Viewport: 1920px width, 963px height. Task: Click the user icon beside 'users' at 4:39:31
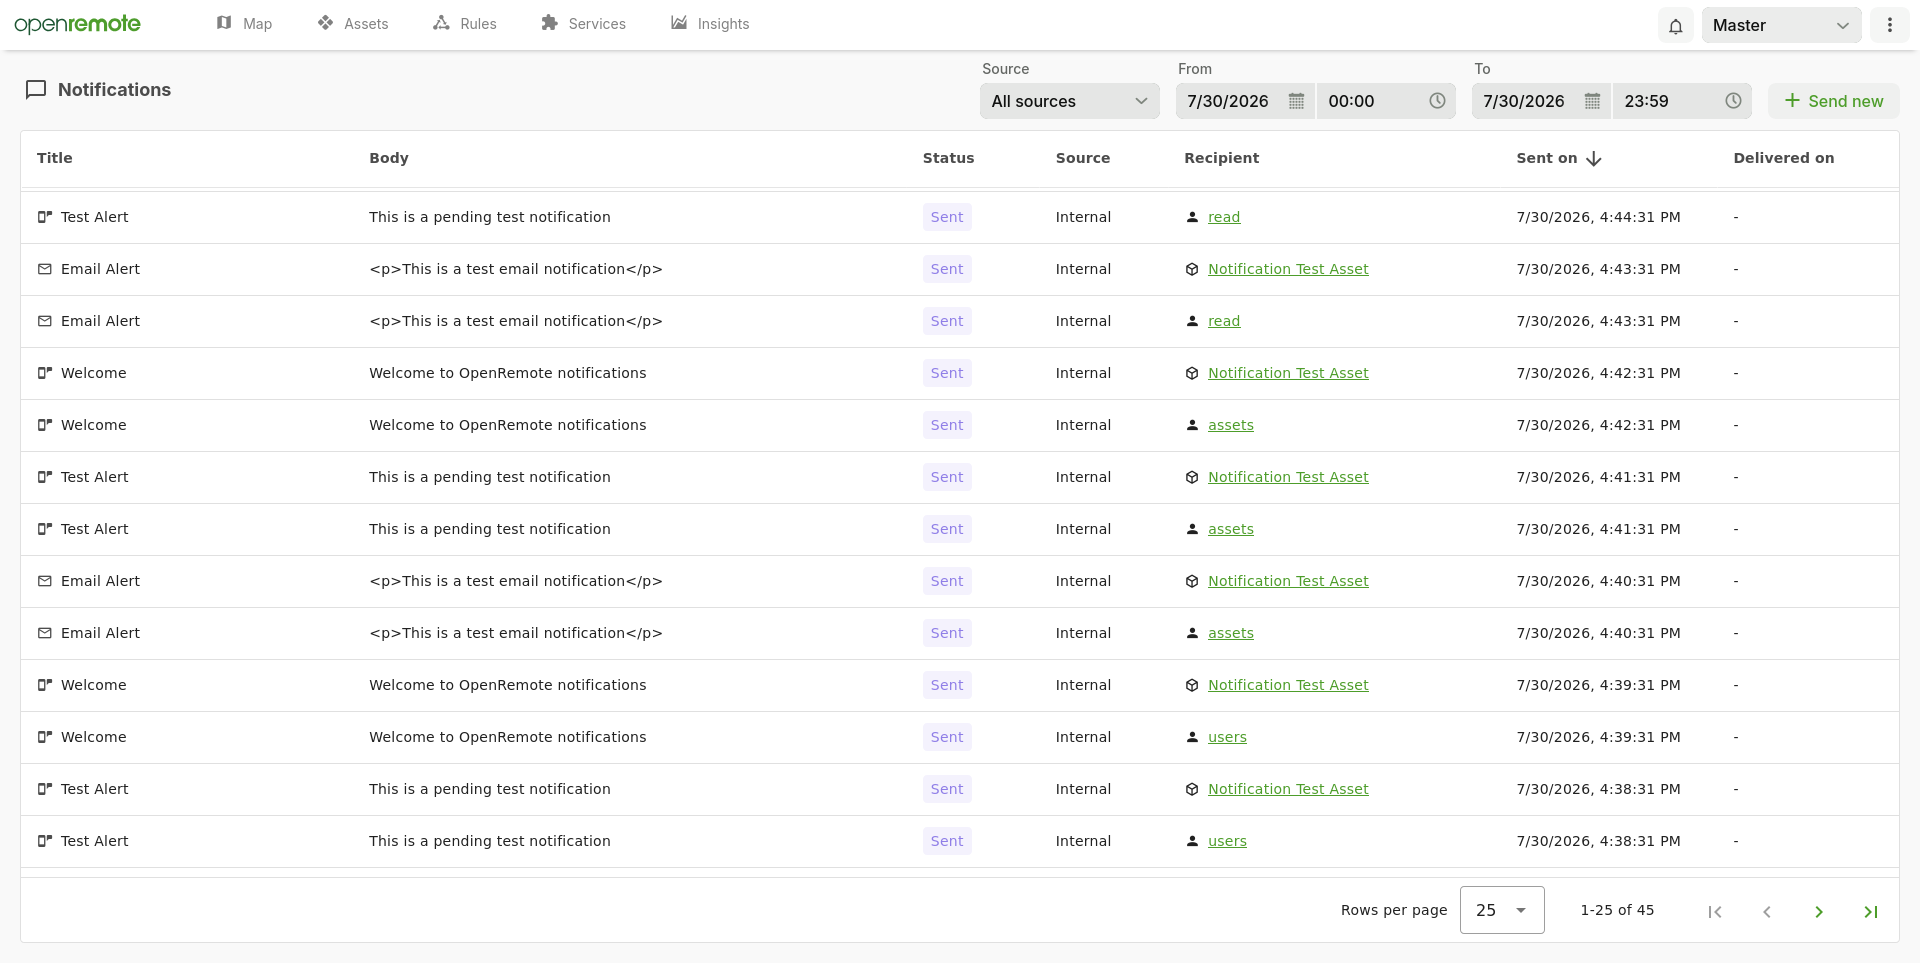(x=1192, y=737)
